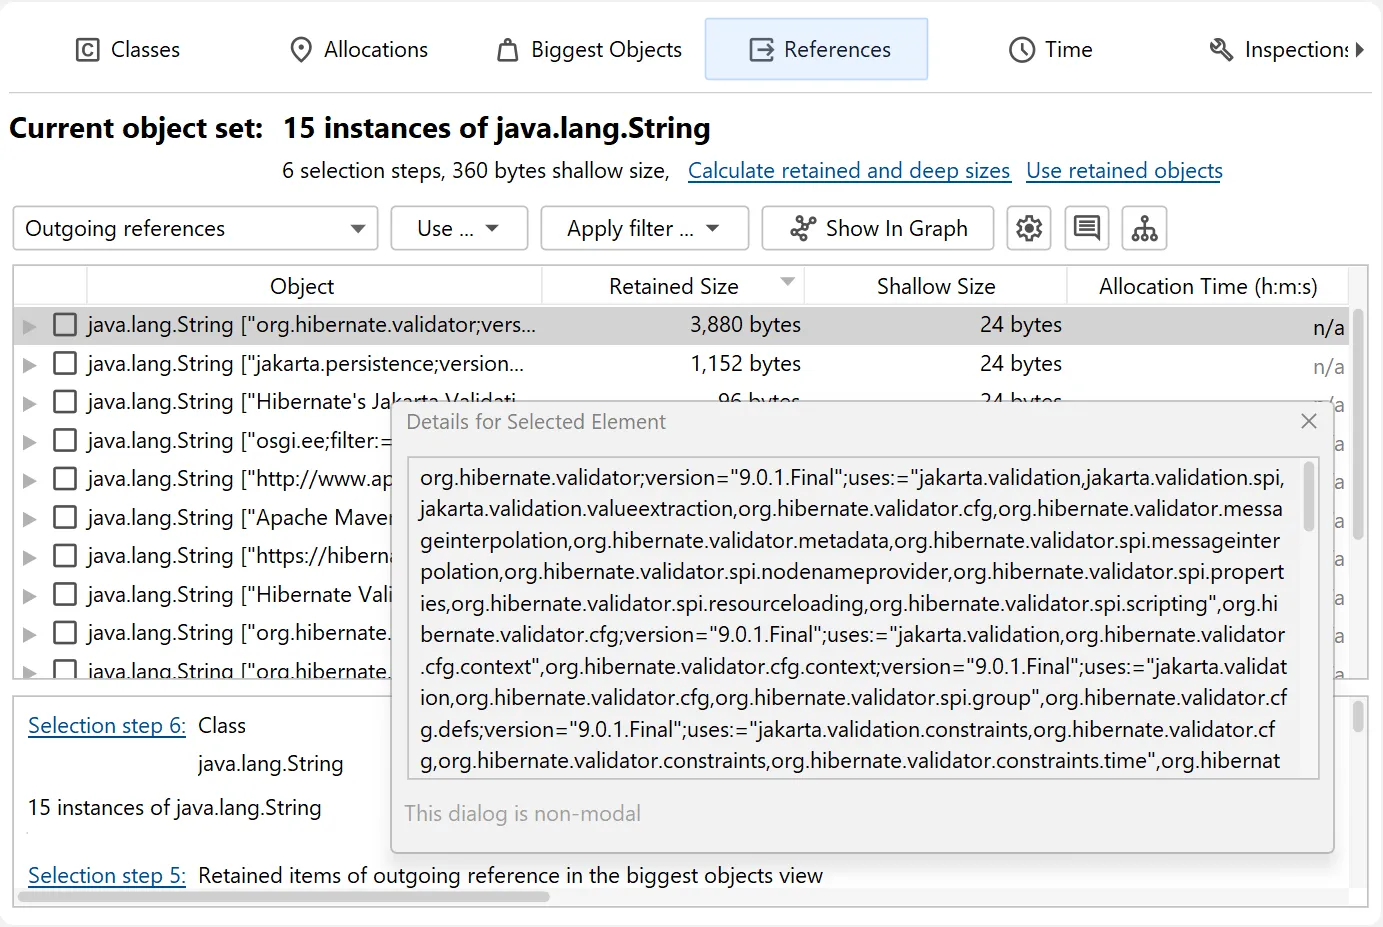1383x927 pixels.
Task: Click Calculate retained and deep sizes link
Action: click(849, 170)
